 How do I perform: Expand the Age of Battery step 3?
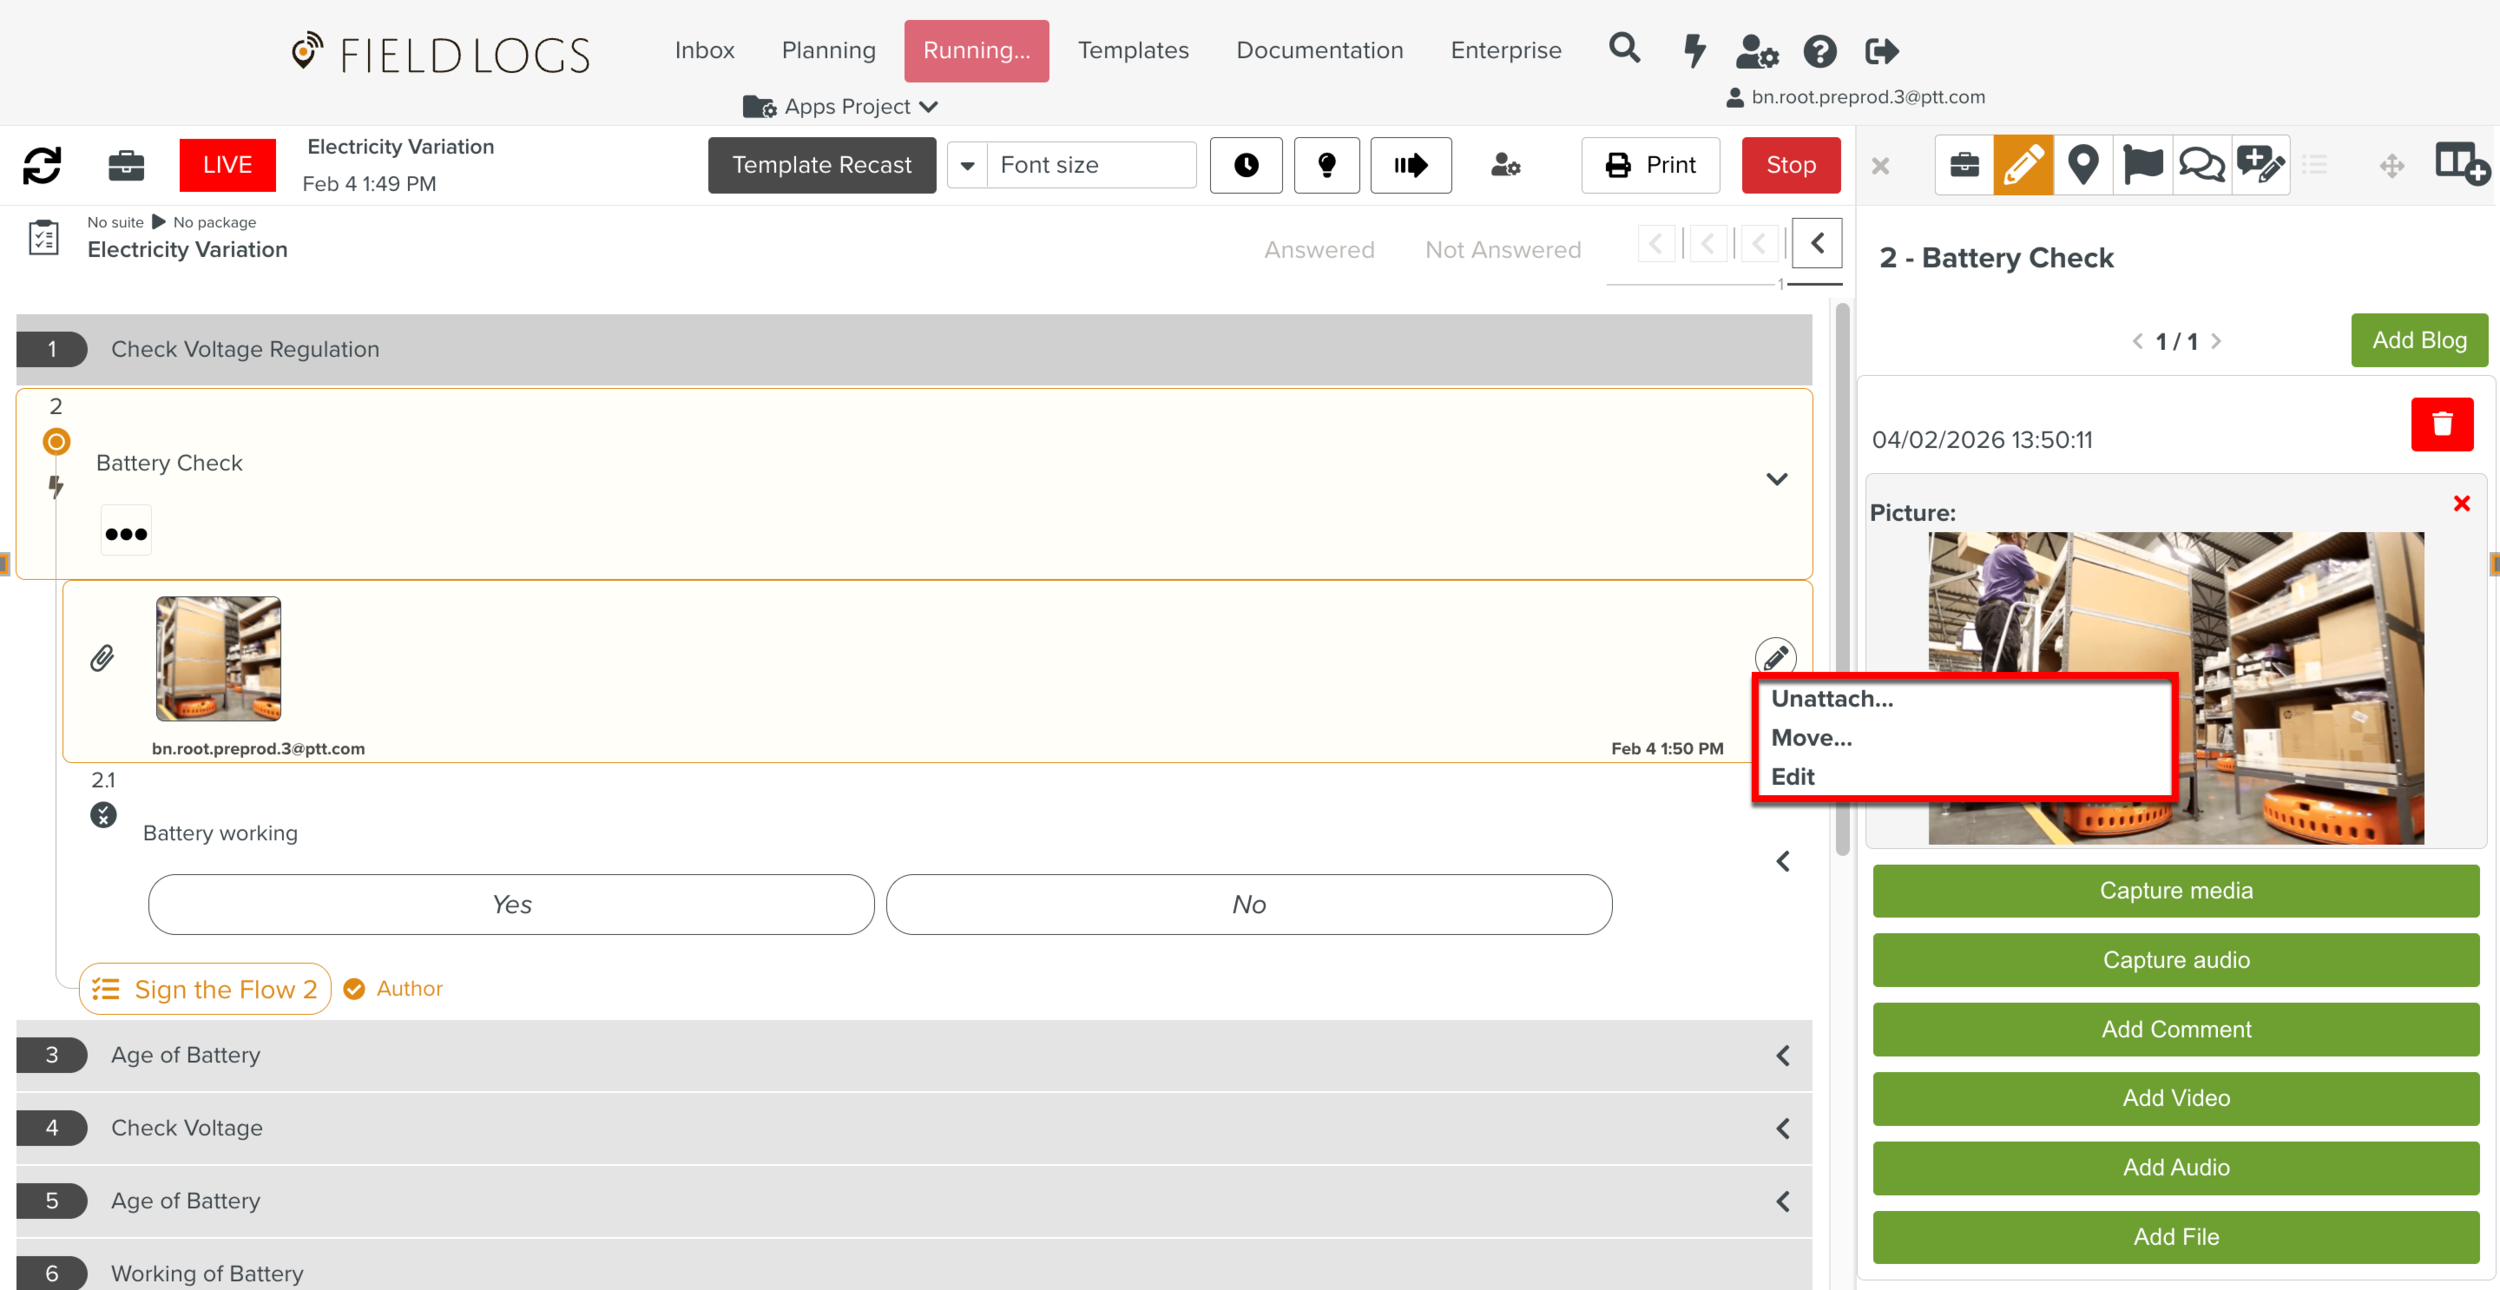[x=1782, y=1055]
